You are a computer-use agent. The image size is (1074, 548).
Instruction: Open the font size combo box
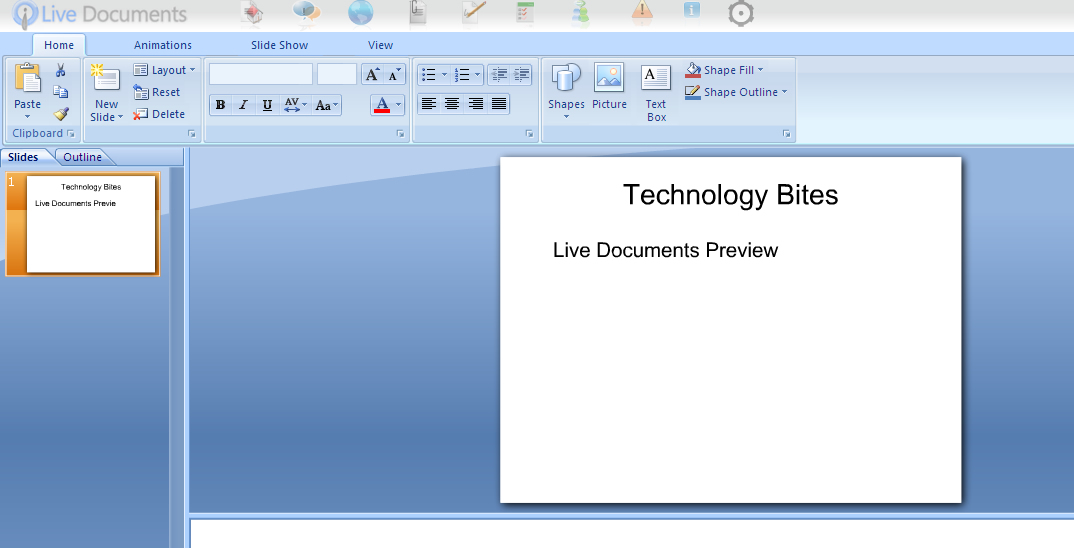(337, 74)
